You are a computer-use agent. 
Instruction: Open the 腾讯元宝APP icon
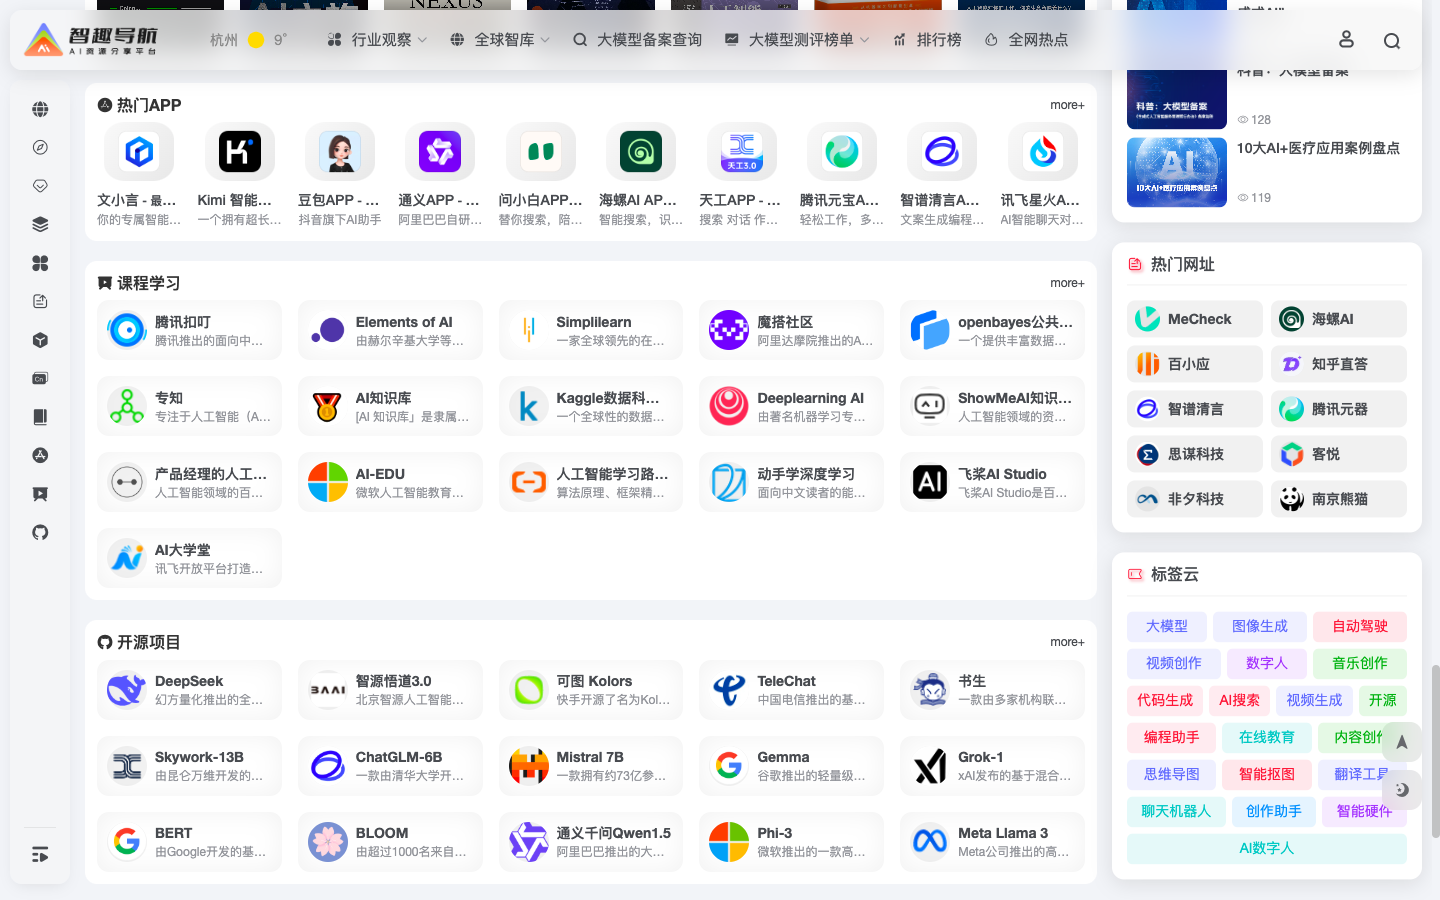[x=842, y=152]
